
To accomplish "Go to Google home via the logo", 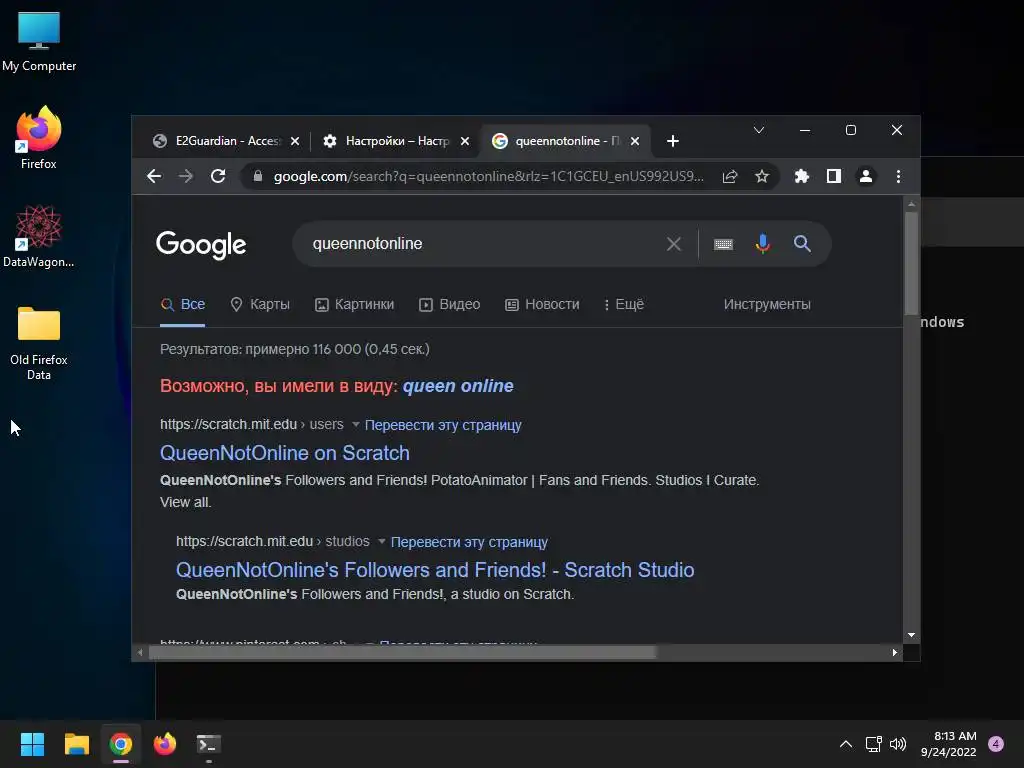I will click(201, 244).
